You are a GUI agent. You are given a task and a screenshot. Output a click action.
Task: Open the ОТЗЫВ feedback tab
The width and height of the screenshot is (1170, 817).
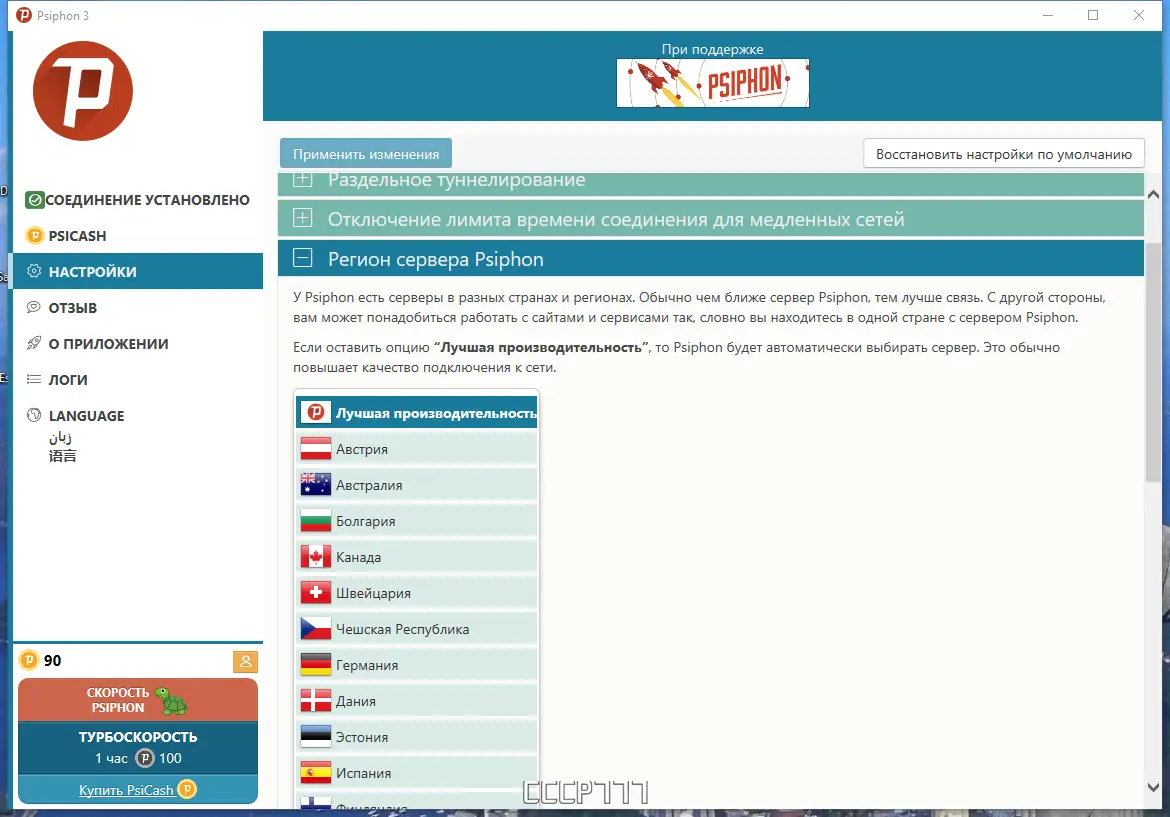pos(138,307)
